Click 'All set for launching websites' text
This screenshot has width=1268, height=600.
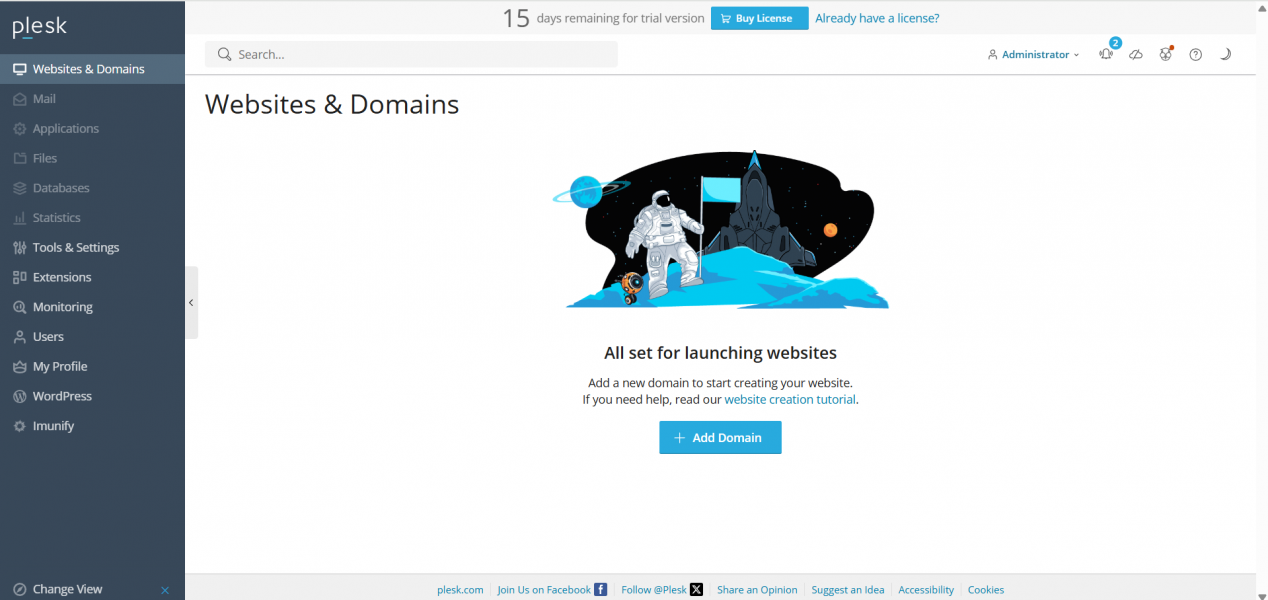720,353
